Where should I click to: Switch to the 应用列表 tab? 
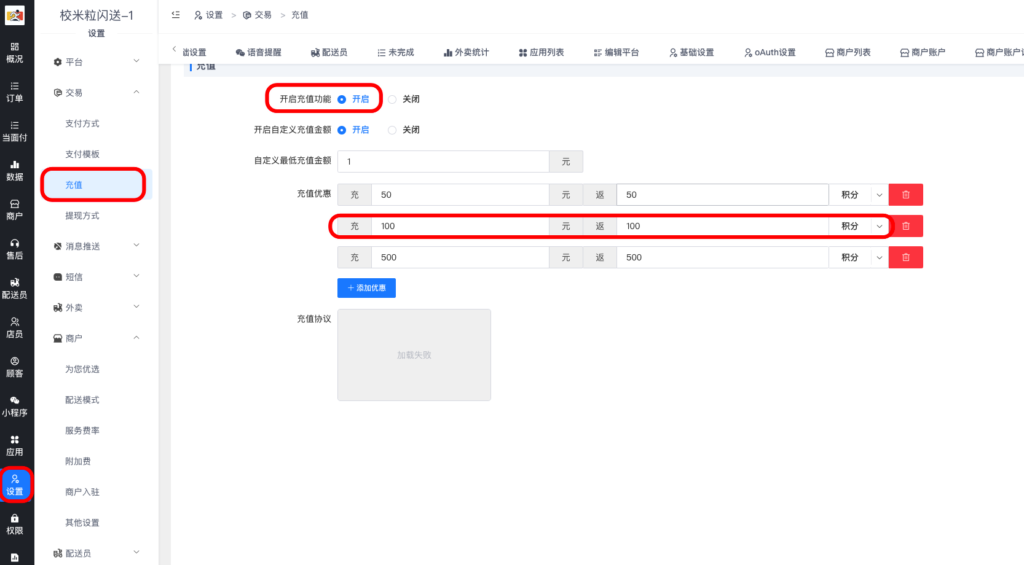point(541,52)
